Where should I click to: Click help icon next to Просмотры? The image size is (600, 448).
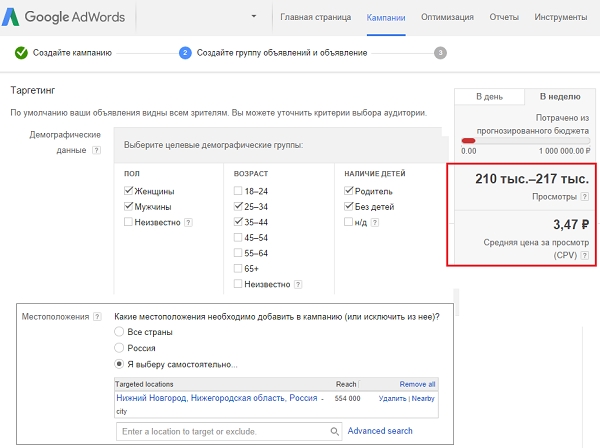(x=585, y=198)
